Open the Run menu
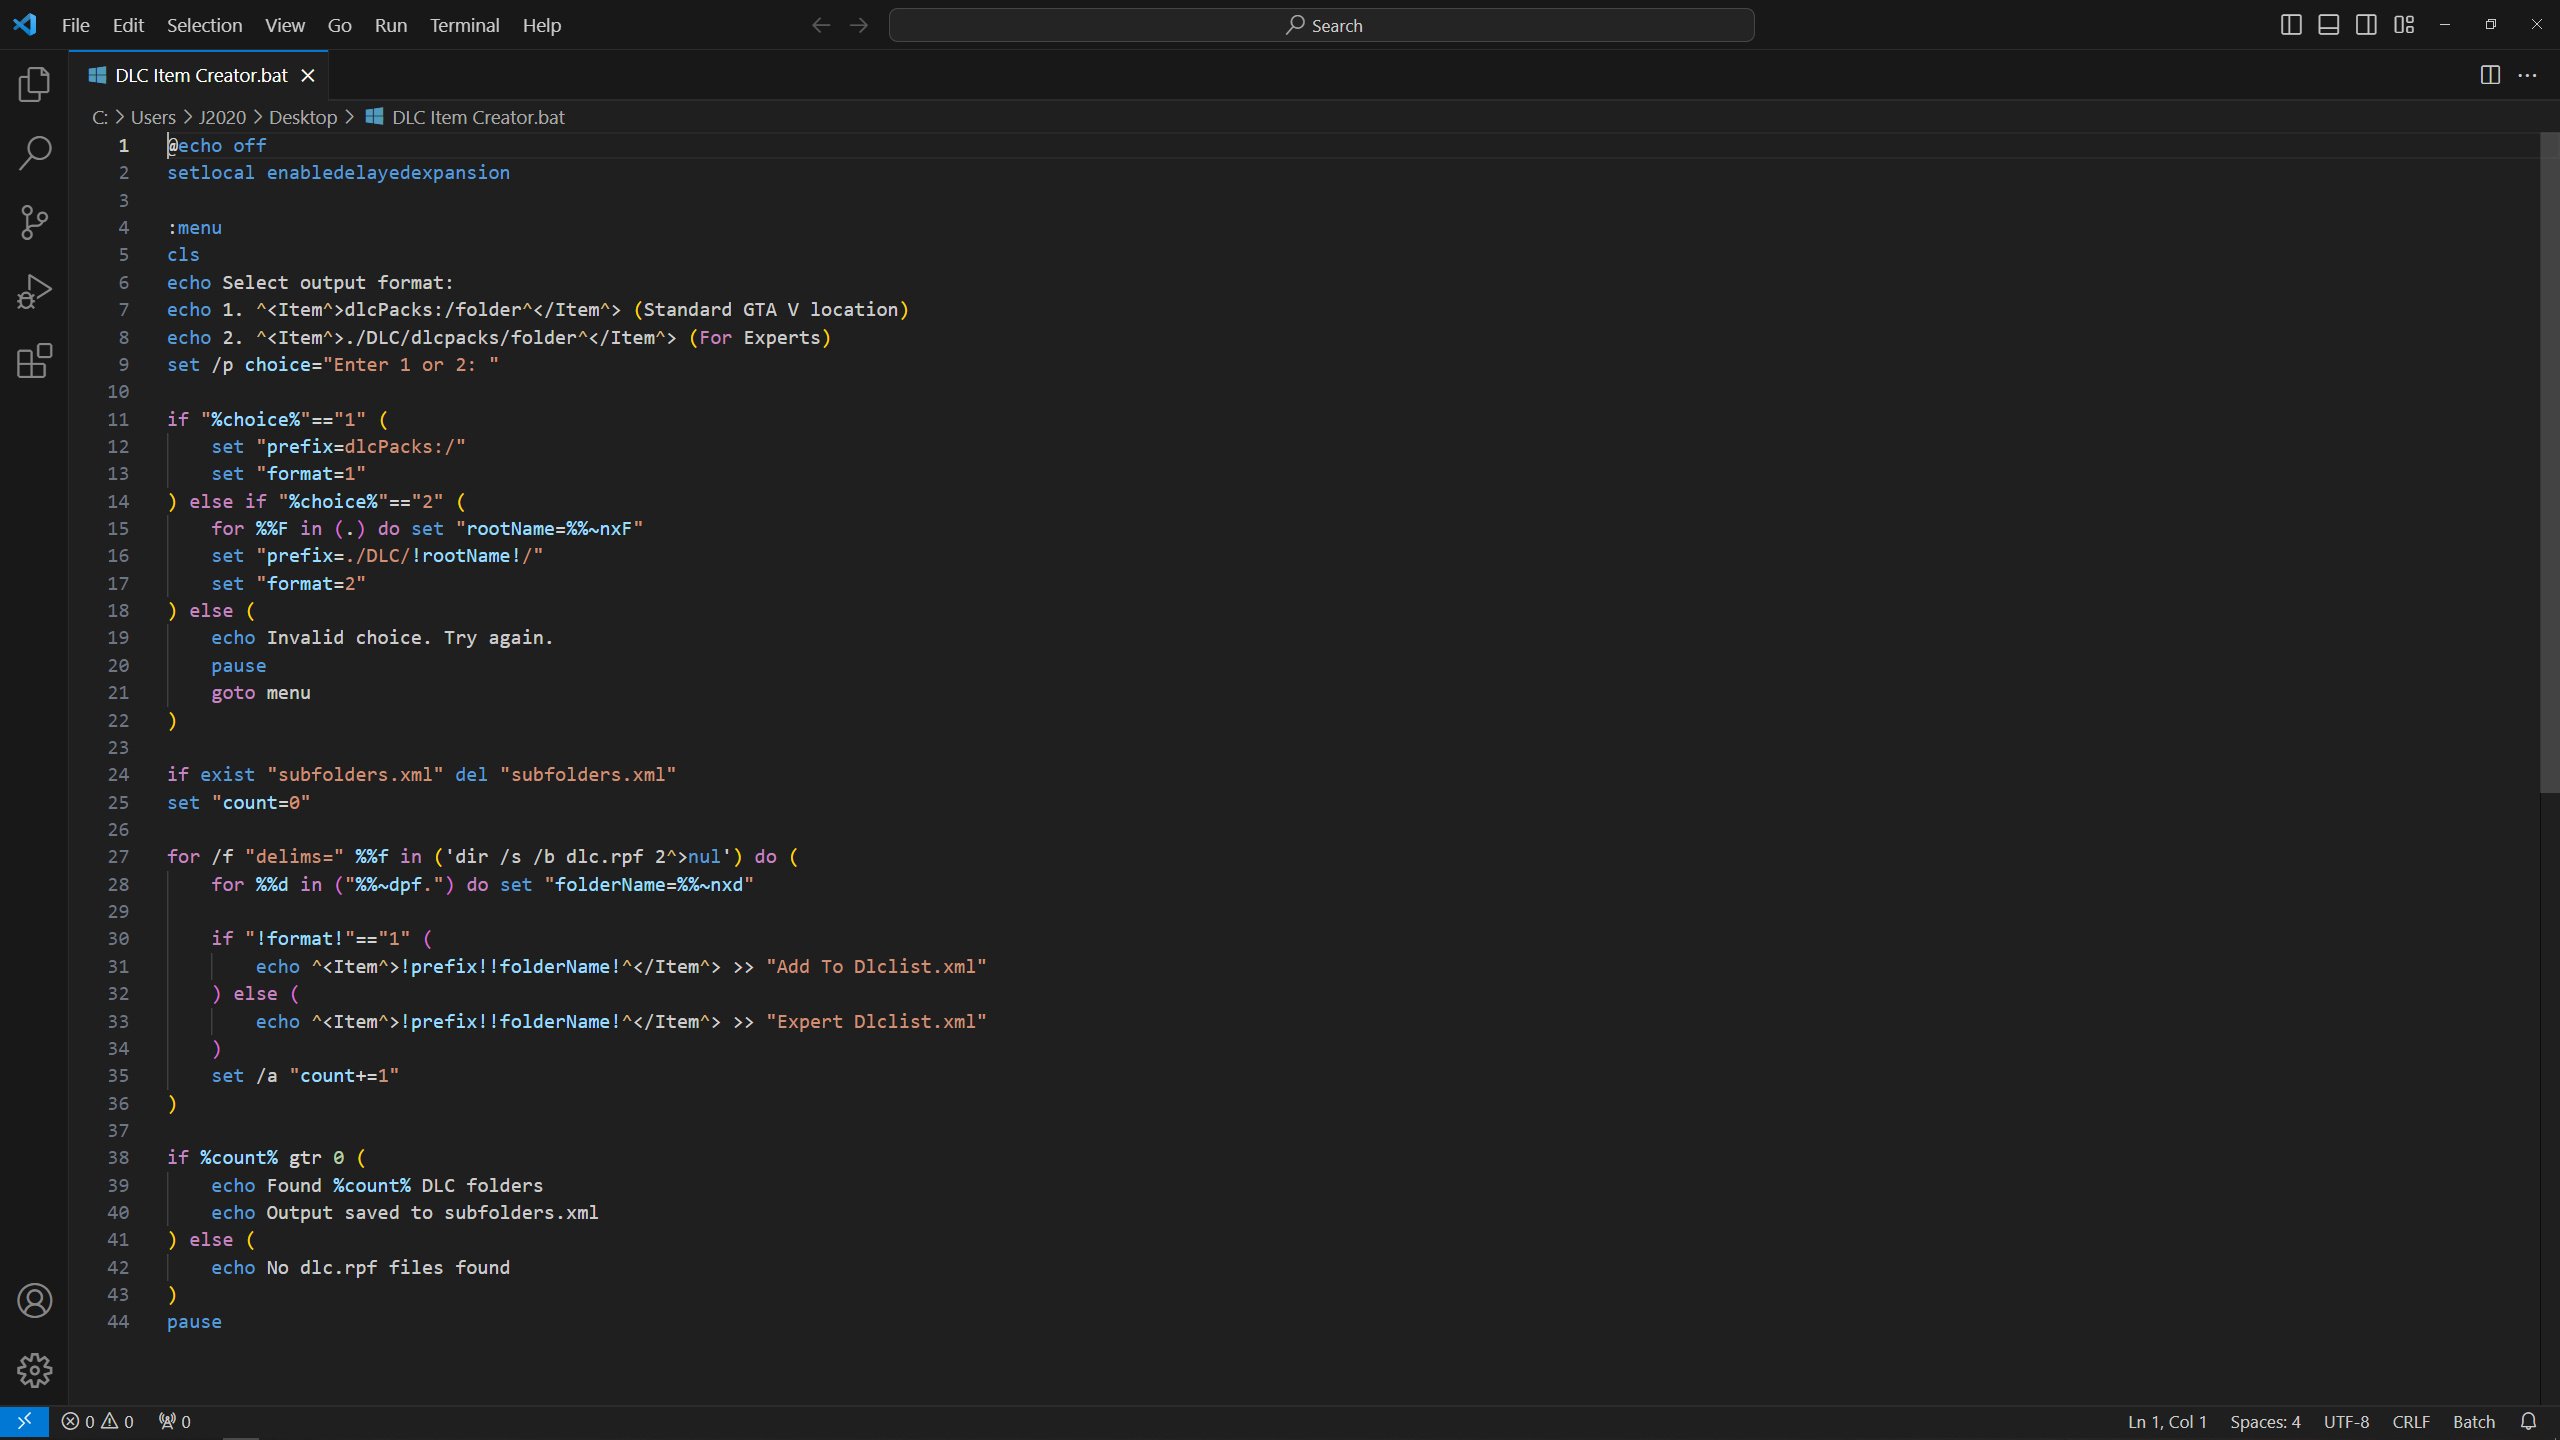The width and height of the screenshot is (2560, 1440). coord(391,25)
